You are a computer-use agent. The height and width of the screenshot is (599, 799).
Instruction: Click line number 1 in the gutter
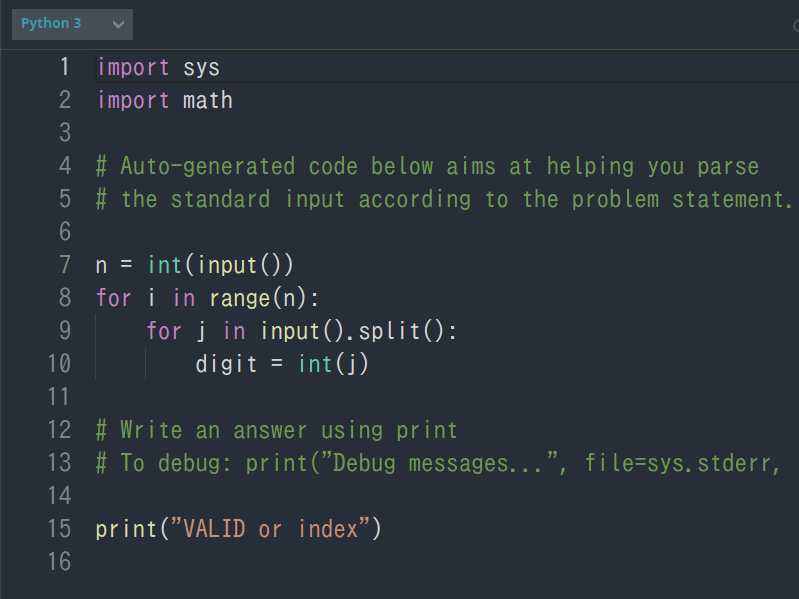pyautogui.click(x=65, y=67)
